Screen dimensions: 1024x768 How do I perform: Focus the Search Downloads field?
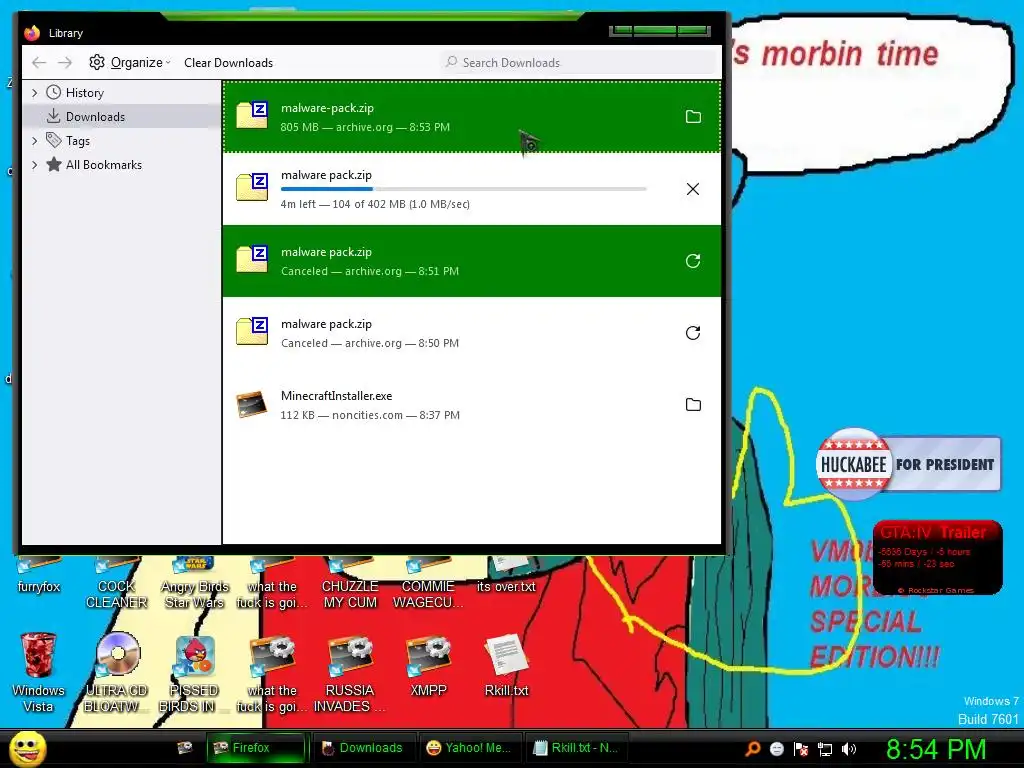pyautogui.click(x=579, y=63)
